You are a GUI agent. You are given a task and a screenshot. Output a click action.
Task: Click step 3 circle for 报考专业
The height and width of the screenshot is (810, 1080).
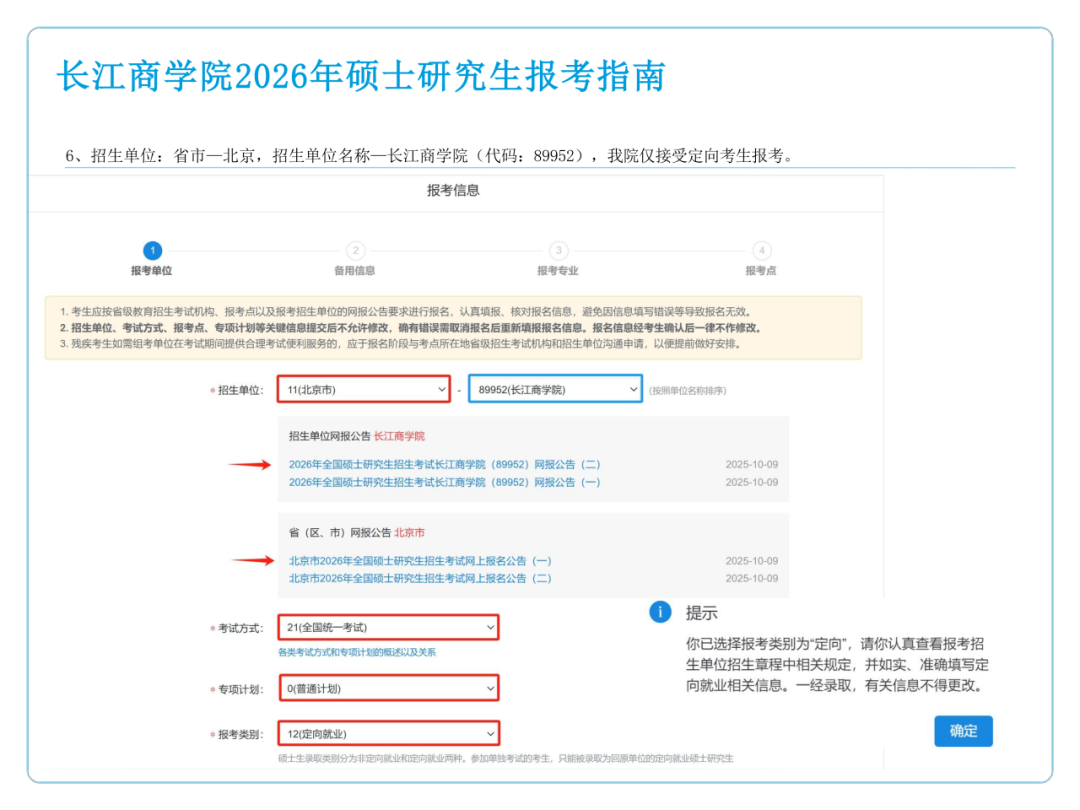pos(558,251)
